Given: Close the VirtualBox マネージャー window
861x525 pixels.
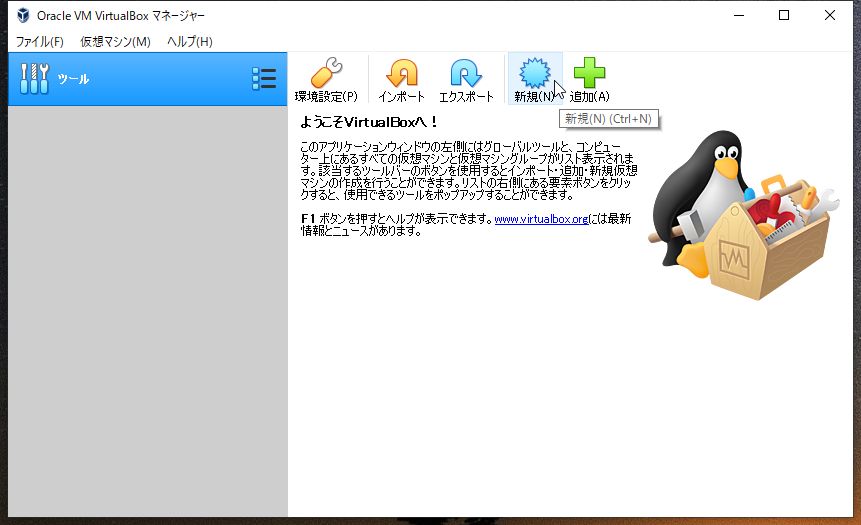Looking at the screenshot, I should point(830,15).
